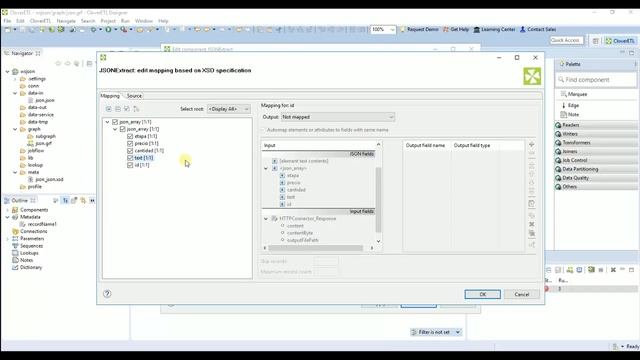The image size is (640, 360).
Task: Click the open perspective icon near Quick Access
Action: point(596,41)
